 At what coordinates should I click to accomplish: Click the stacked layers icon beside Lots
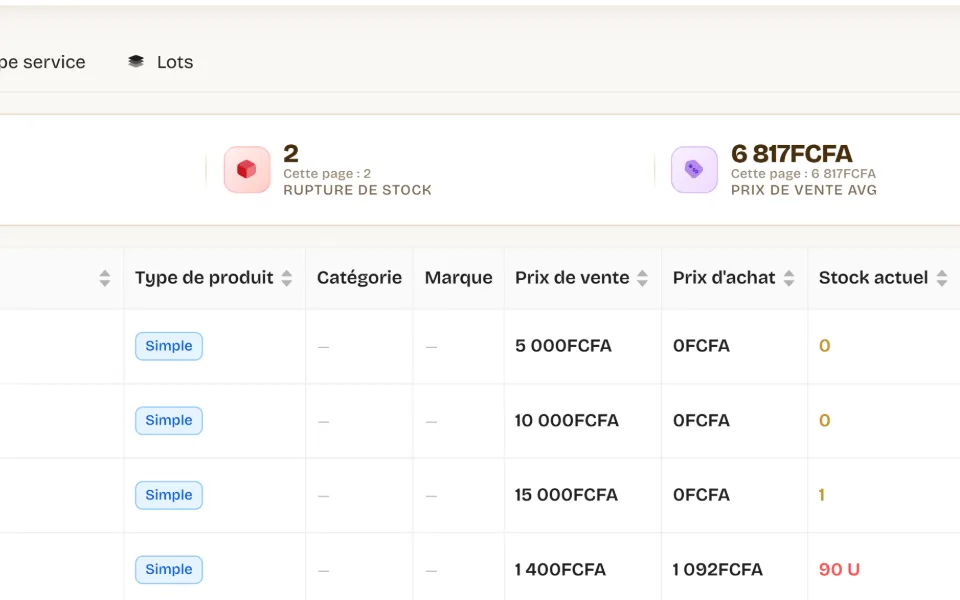[x=136, y=61]
